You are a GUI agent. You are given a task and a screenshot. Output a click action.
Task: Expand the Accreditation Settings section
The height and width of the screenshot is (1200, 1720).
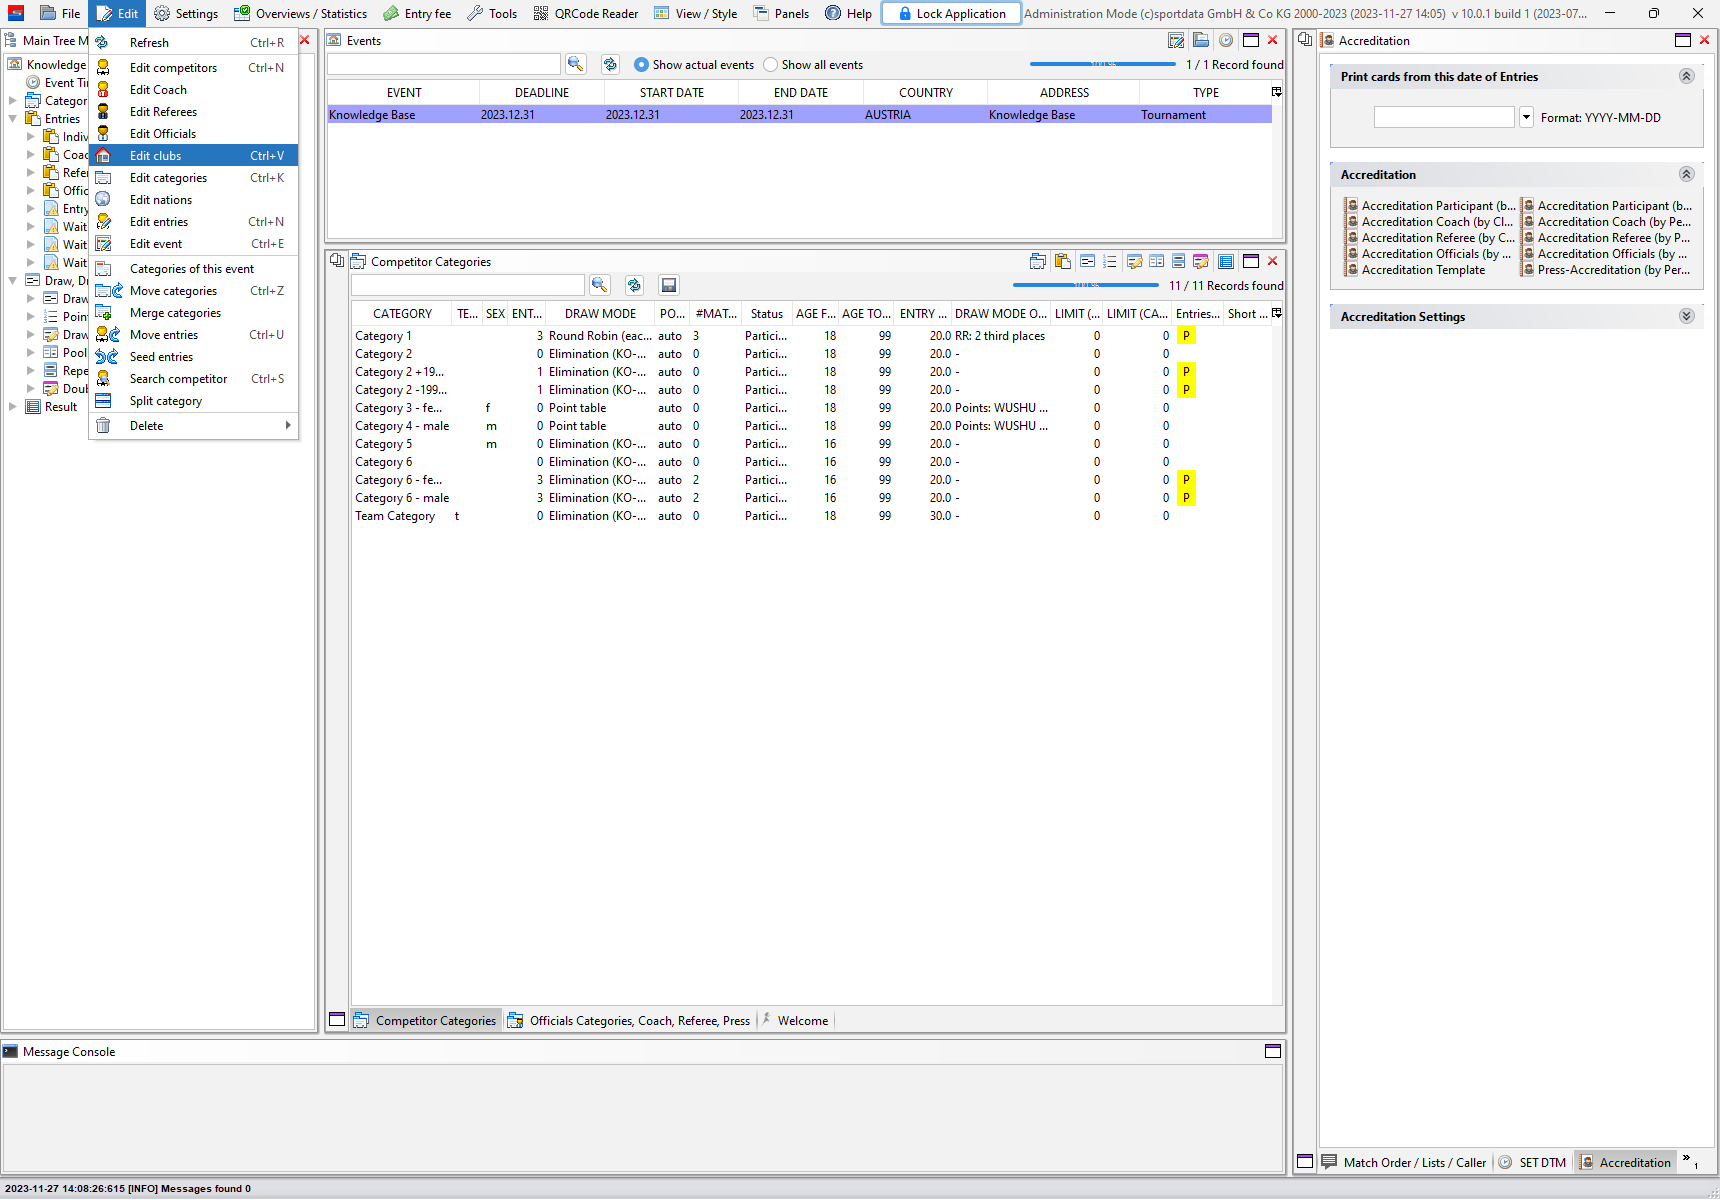1686,316
